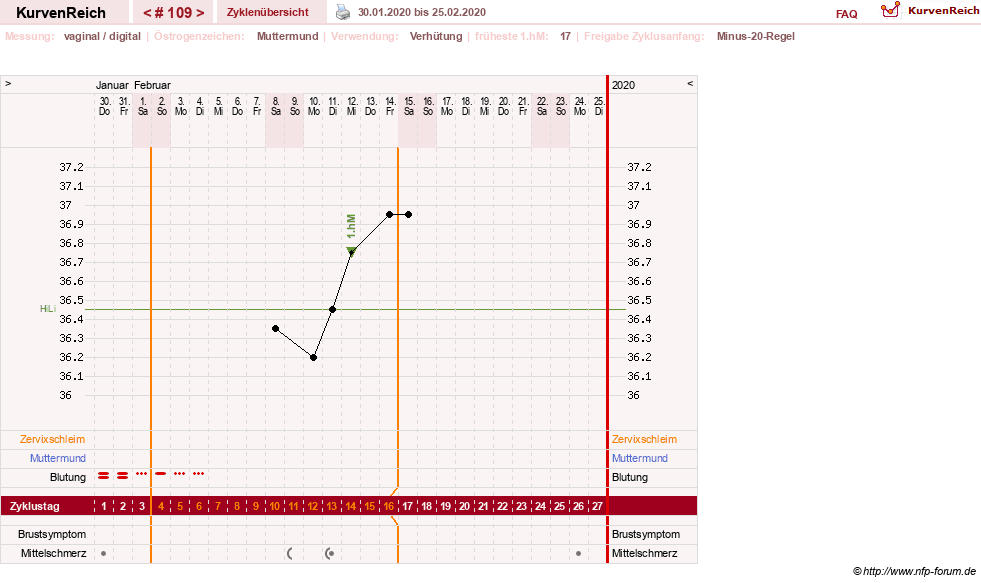Click the 'Minus-20-Regel' value
The height and width of the screenshot is (583, 981).
click(756, 36)
